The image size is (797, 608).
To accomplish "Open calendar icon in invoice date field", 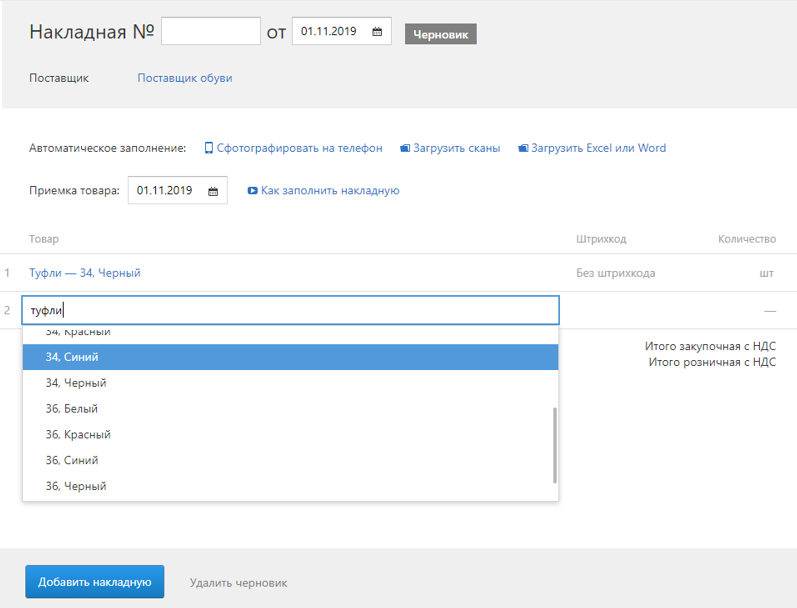I will 377,32.
